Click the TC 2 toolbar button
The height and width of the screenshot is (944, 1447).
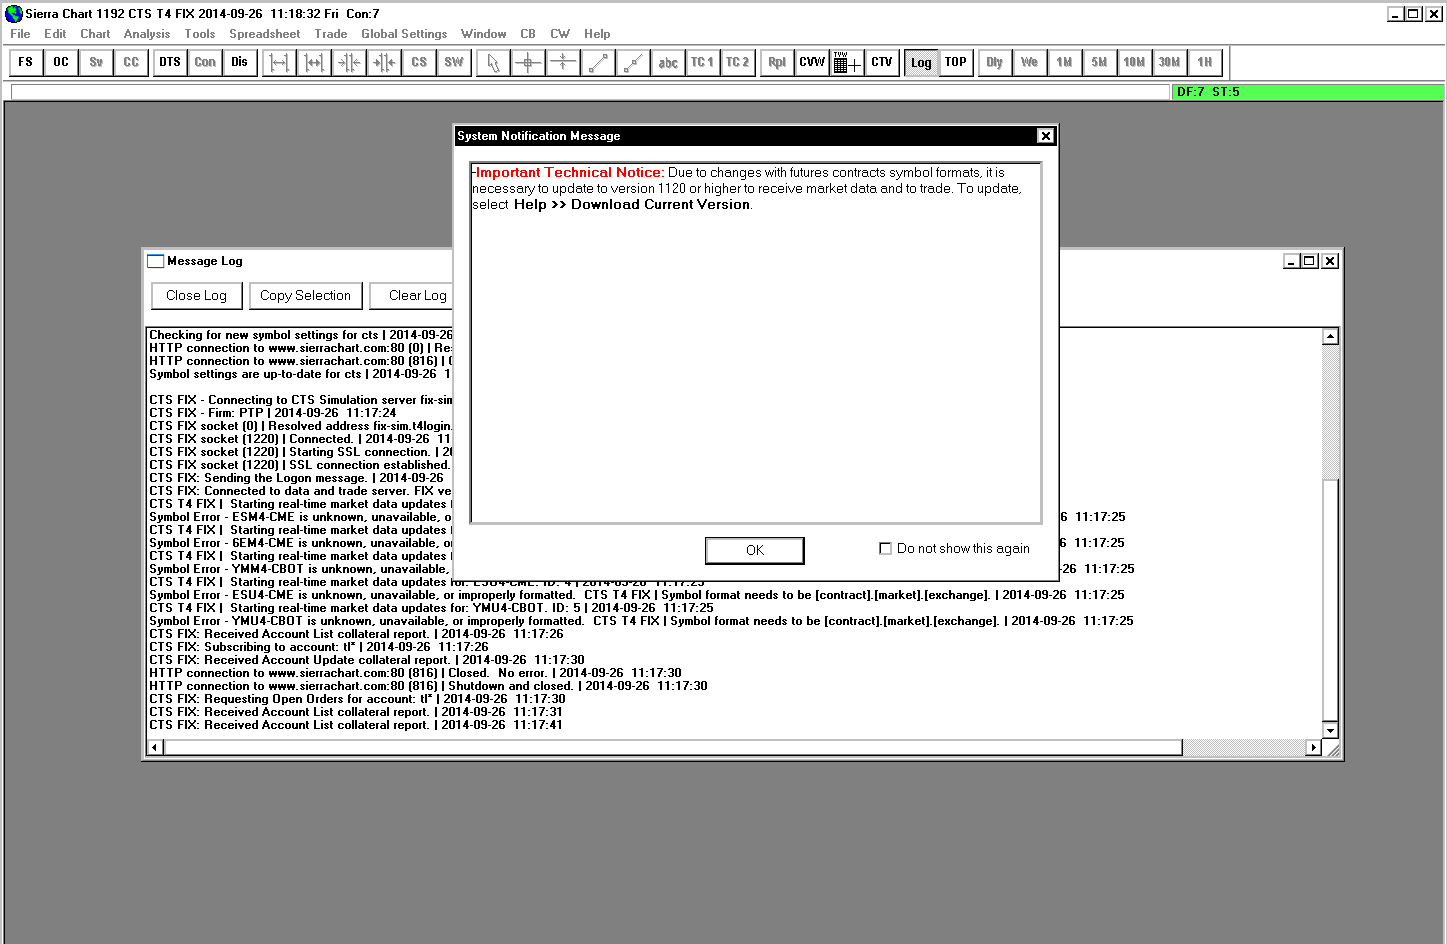coord(738,62)
